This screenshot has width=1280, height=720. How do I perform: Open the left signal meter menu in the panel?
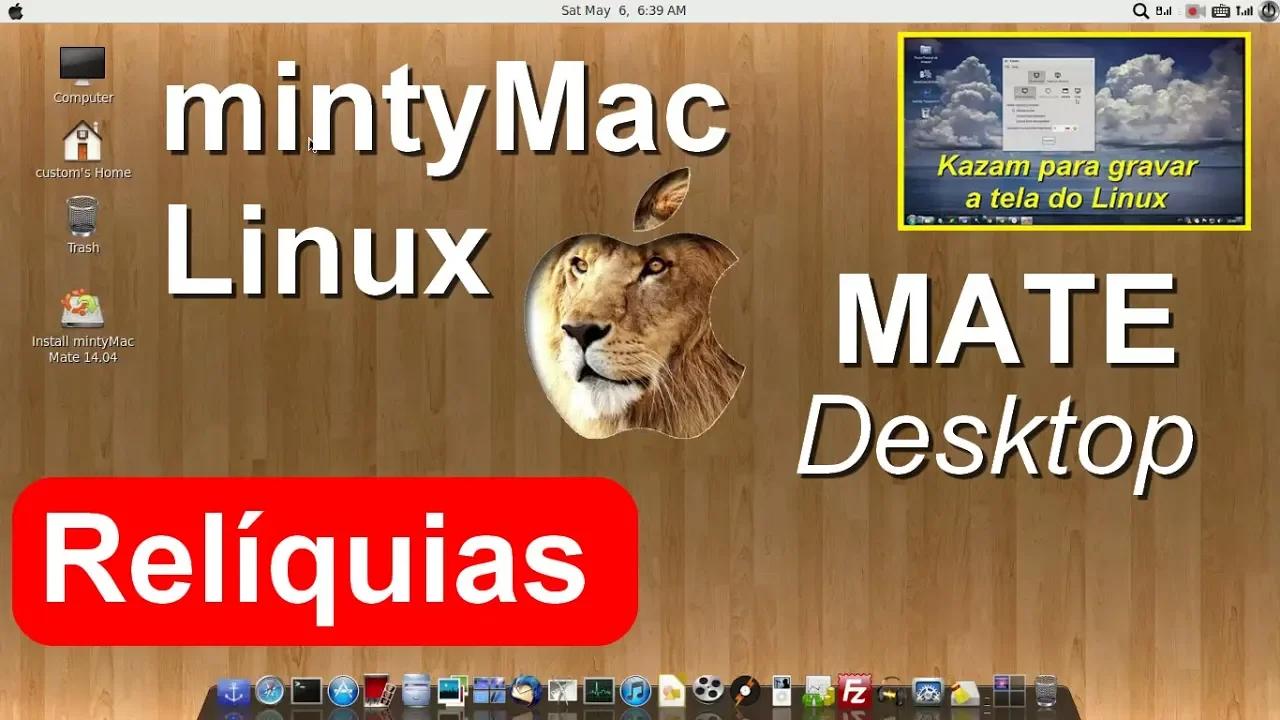pyautogui.click(x=1163, y=10)
